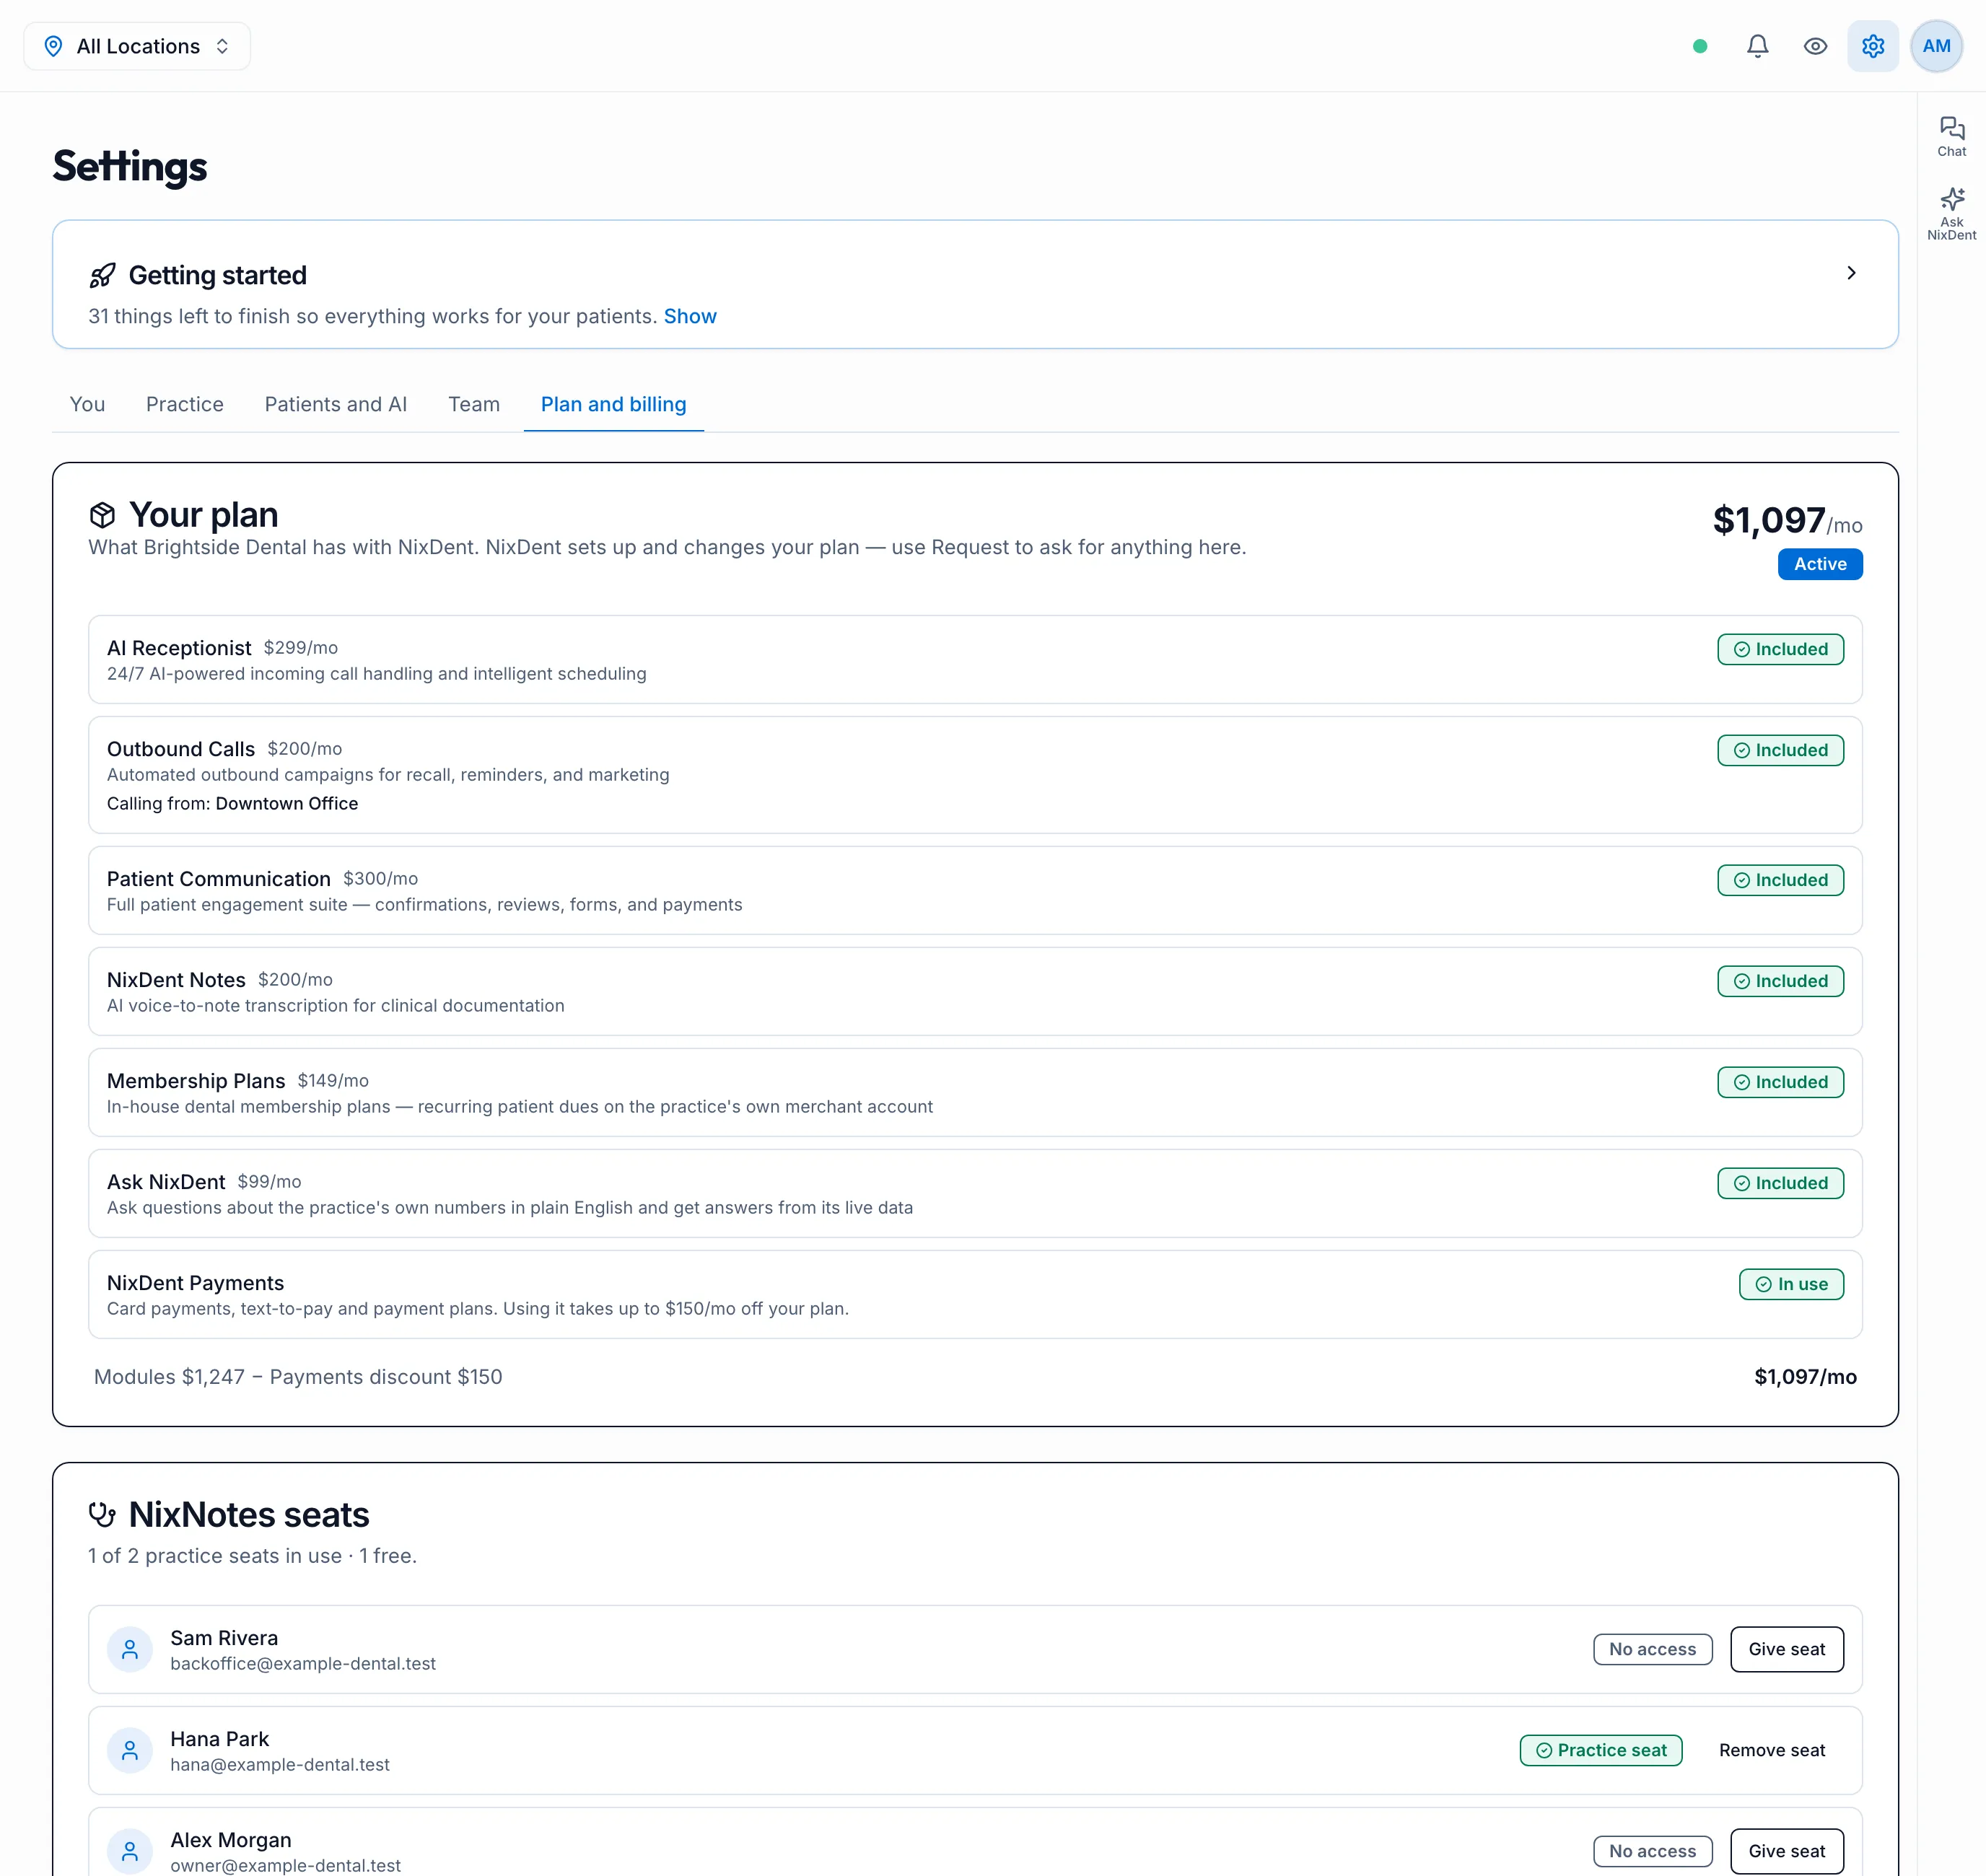Click the Outbound Calls module title
The width and height of the screenshot is (1986, 1876).
tap(181, 749)
